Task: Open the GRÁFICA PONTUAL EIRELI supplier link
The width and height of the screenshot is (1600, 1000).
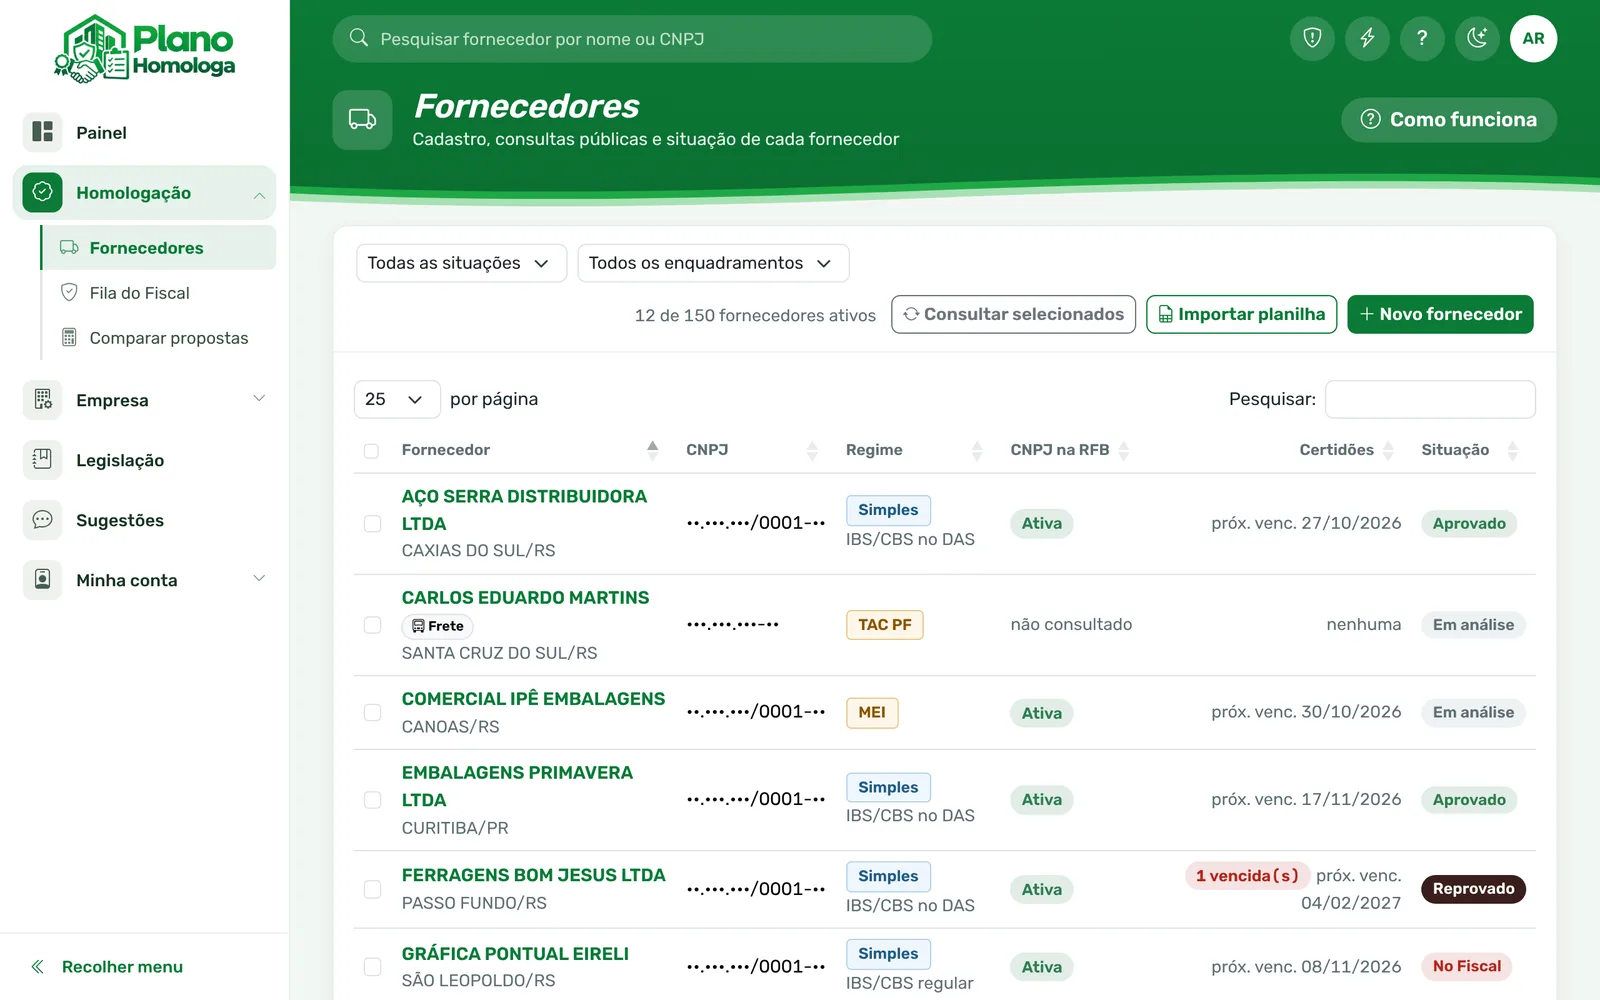Action: (515, 954)
